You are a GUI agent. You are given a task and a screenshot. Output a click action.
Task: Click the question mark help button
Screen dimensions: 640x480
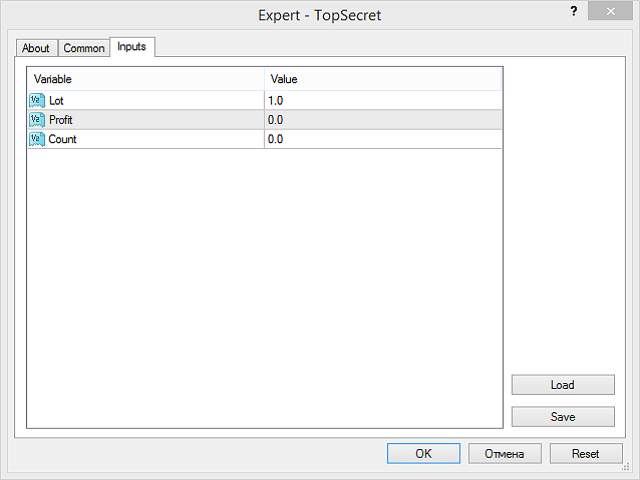click(x=573, y=12)
